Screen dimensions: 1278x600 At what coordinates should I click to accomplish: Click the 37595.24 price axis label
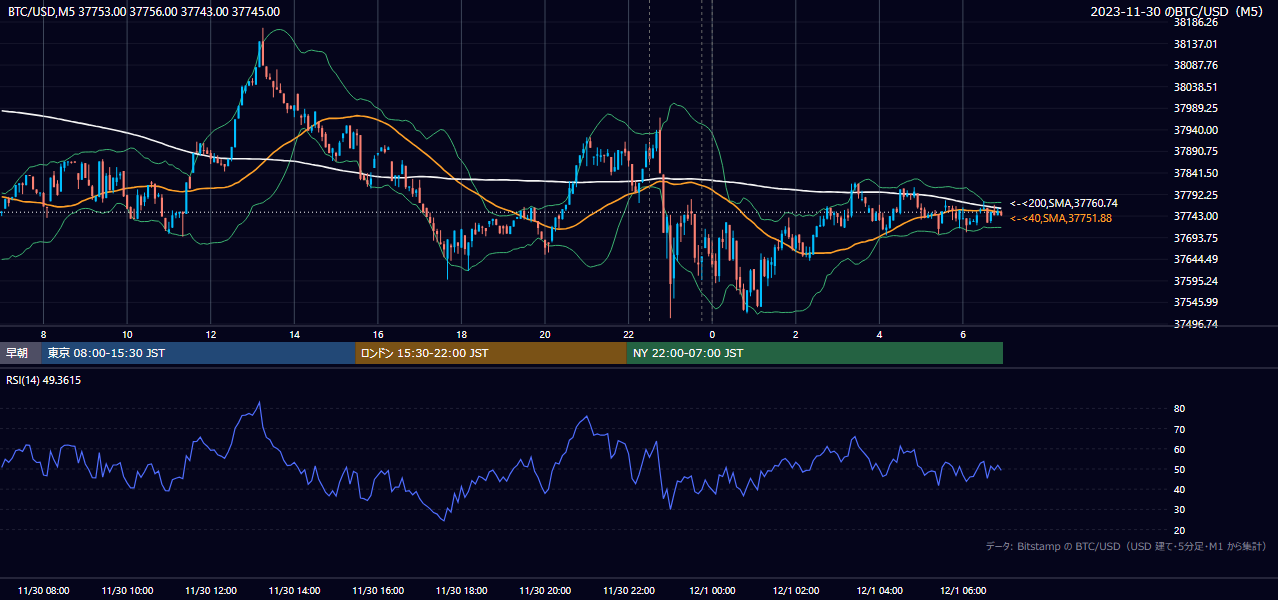click(x=1196, y=281)
